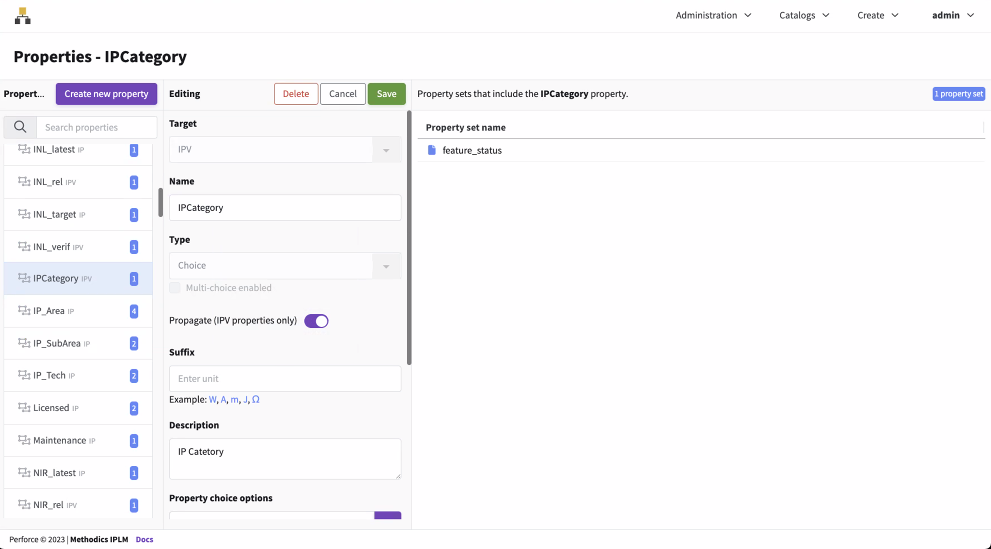The width and height of the screenshot is (991, 549).
Task: Click the INL_latest property icon
Action: coord(24,150)
